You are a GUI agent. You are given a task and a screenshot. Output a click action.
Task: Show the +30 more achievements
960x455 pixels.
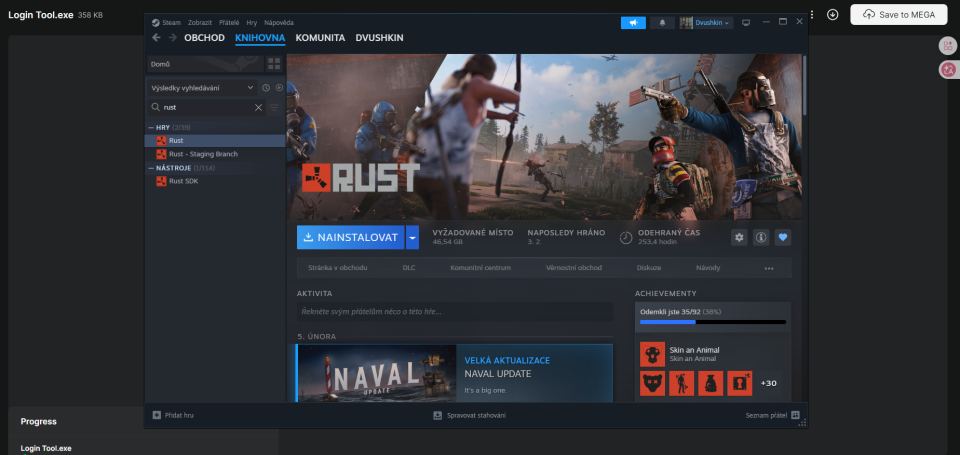(768, 383)
